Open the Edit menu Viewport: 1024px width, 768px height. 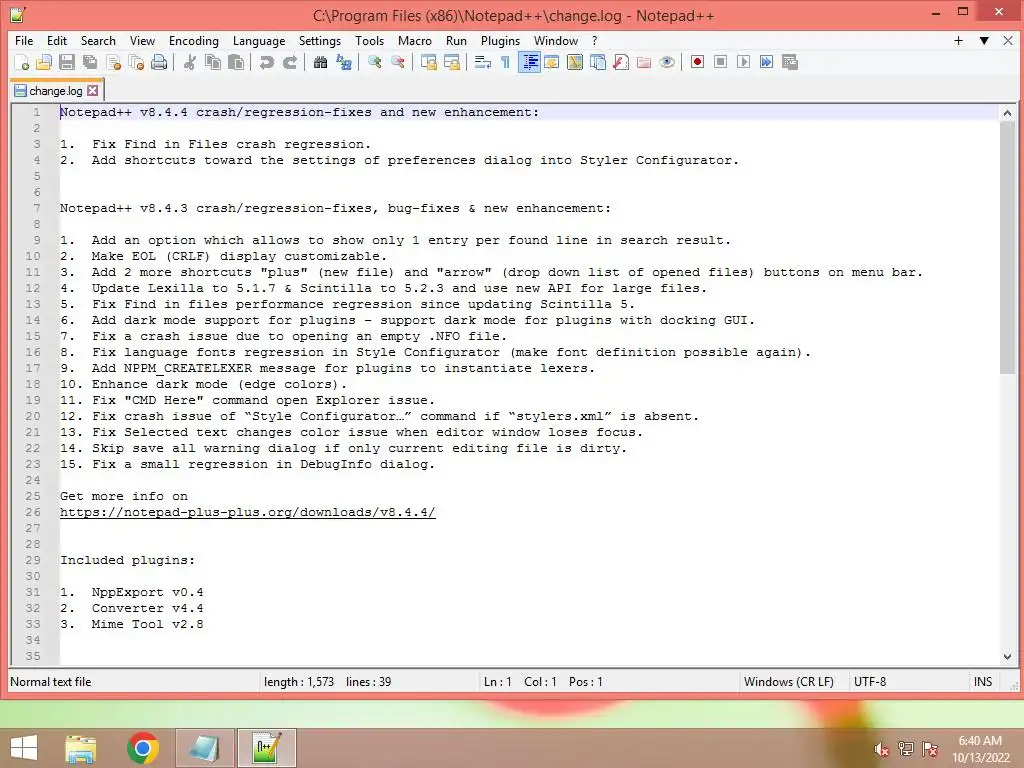pyautogui.click(x=57, y=40)
